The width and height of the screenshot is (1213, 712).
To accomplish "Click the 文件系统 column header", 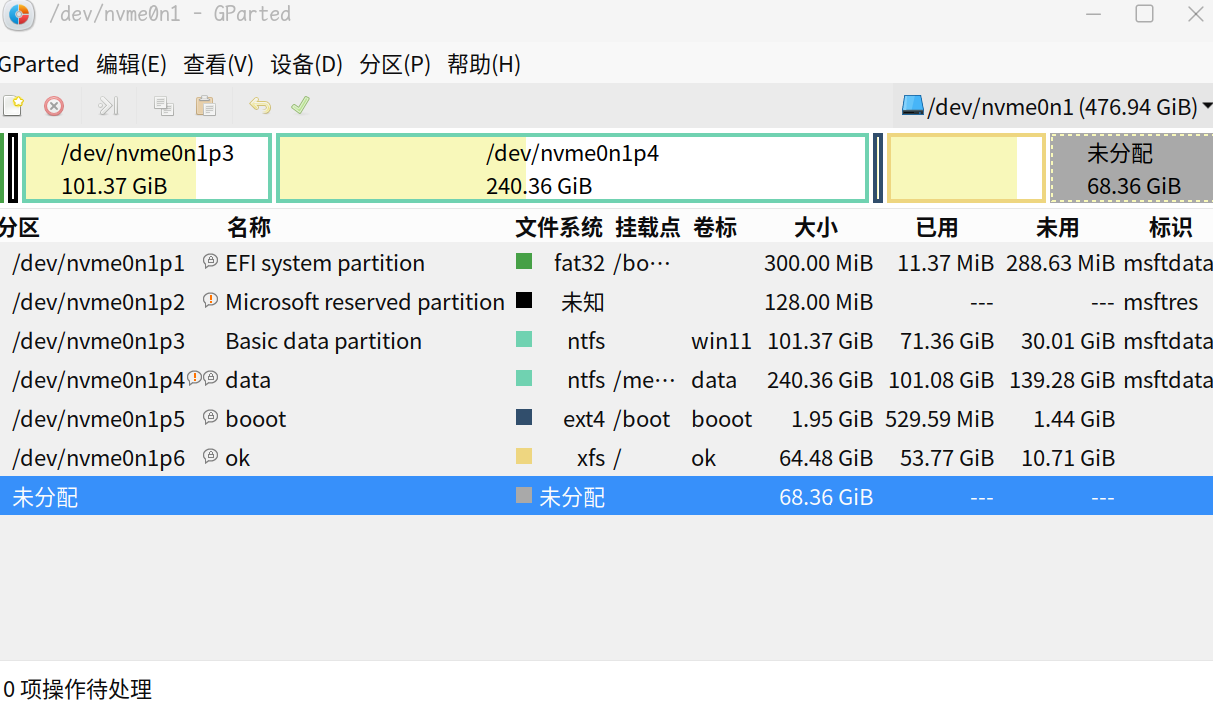I will pyautogui.click(x=559, y=228).
